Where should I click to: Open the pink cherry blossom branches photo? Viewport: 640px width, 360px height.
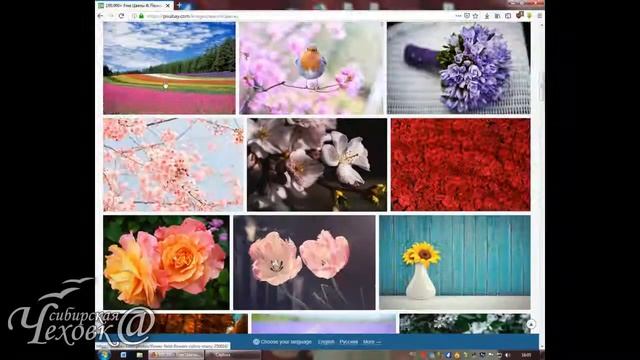(x=173, y=164)
